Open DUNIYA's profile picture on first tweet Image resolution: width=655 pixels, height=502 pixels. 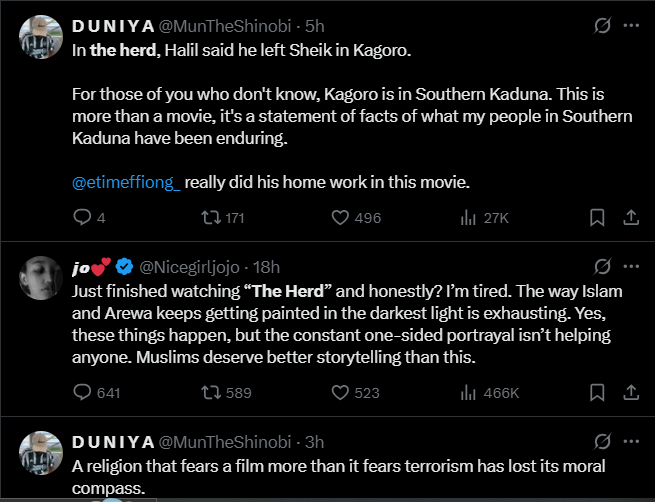coord(41,36)
